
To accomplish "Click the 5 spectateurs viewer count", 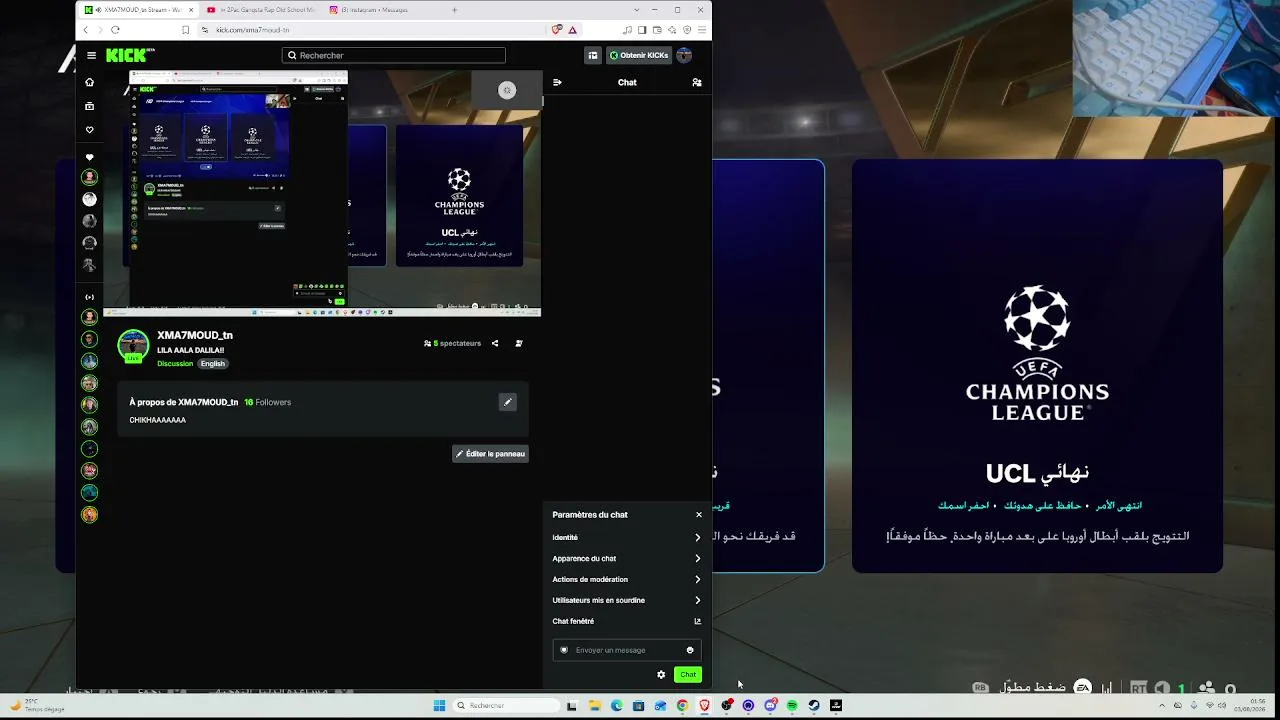I will (453, 343).
